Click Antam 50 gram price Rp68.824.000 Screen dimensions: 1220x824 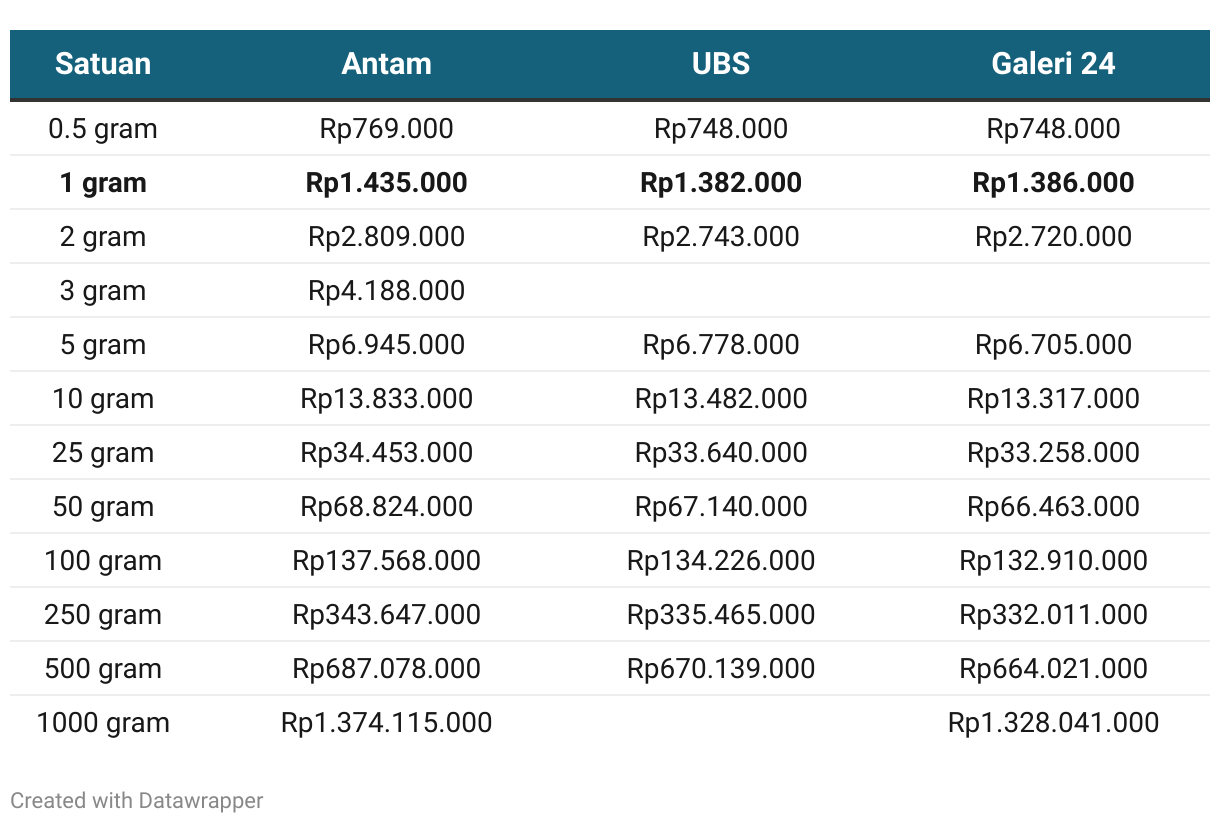point(387,507)
